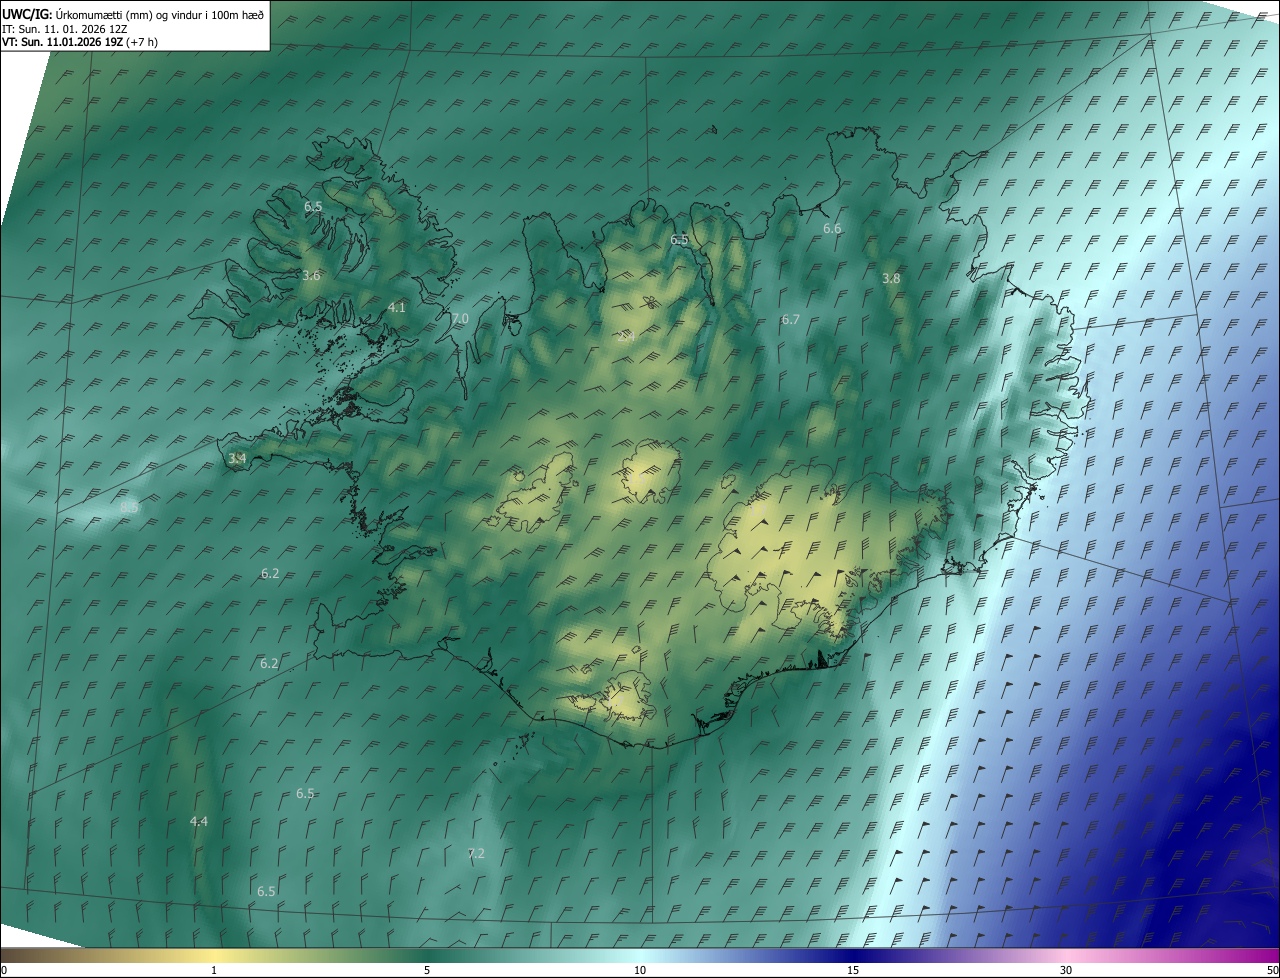Viewport: 1280px width, 978px height.
Task: Click the 6.6 value label on the map
Action: coord(832,229)
